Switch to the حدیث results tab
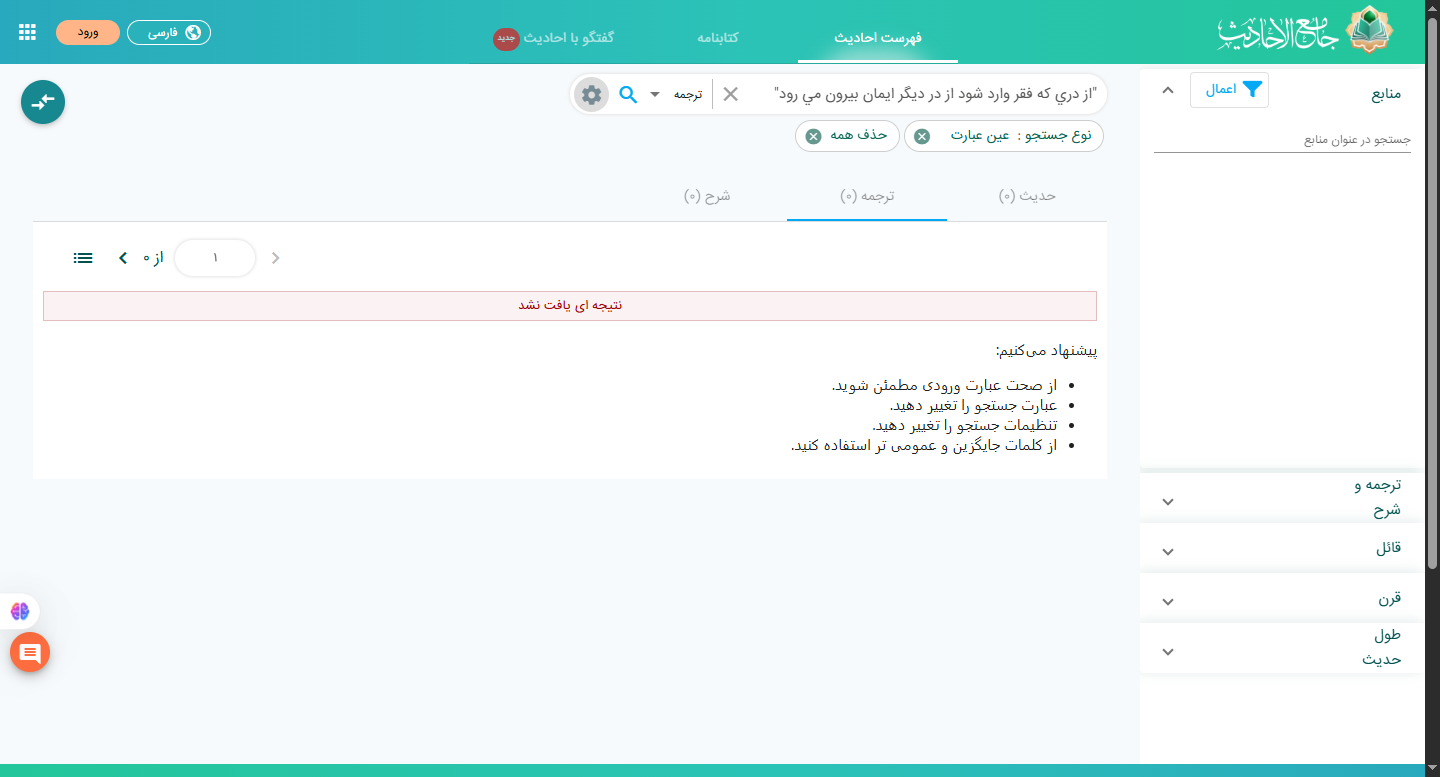The width and height of the screenshot is (1440, 777). (x=1027, y=196)
